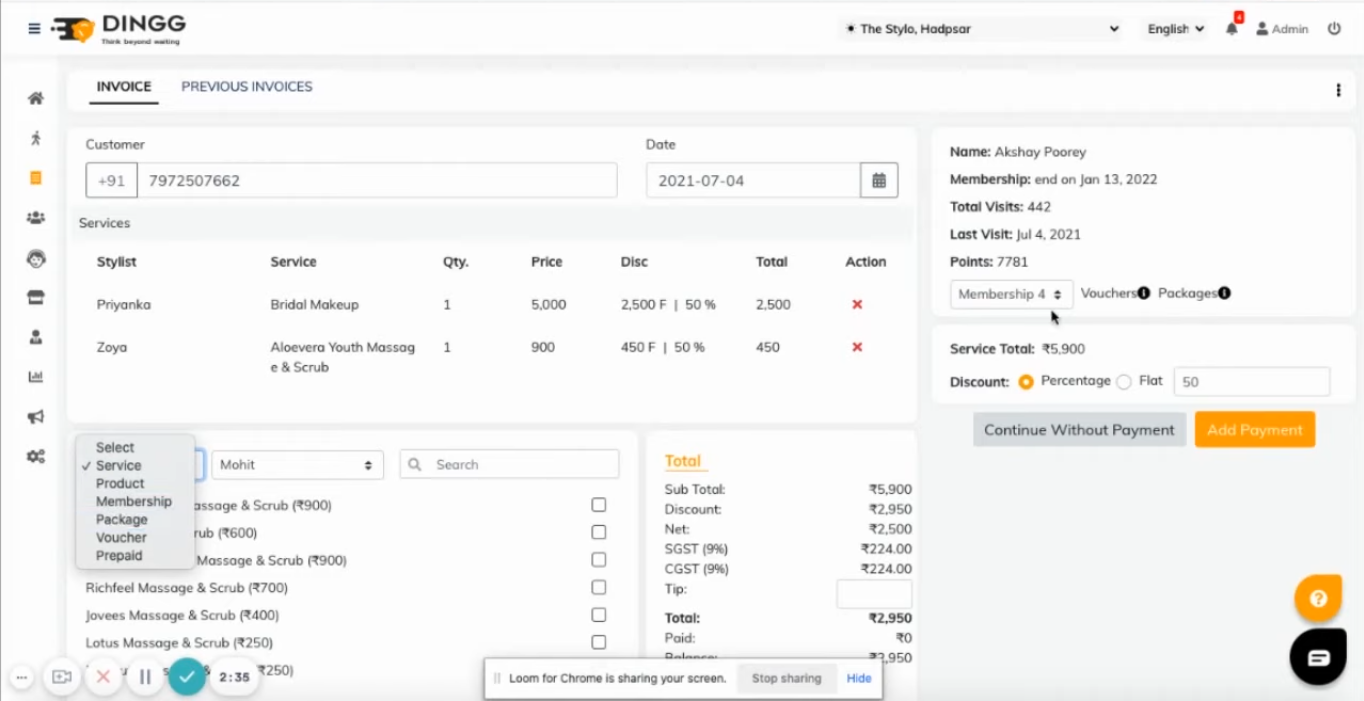Viewport: 1364px width, 701px height.
Task: Open the calendar date picker icon
Action: [x=879, y=181]
